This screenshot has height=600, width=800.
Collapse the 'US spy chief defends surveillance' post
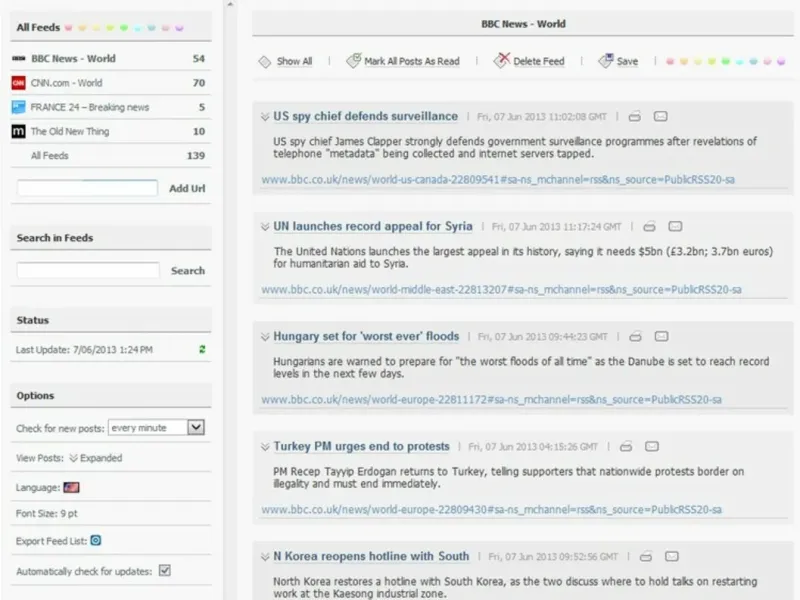[265, 117]
